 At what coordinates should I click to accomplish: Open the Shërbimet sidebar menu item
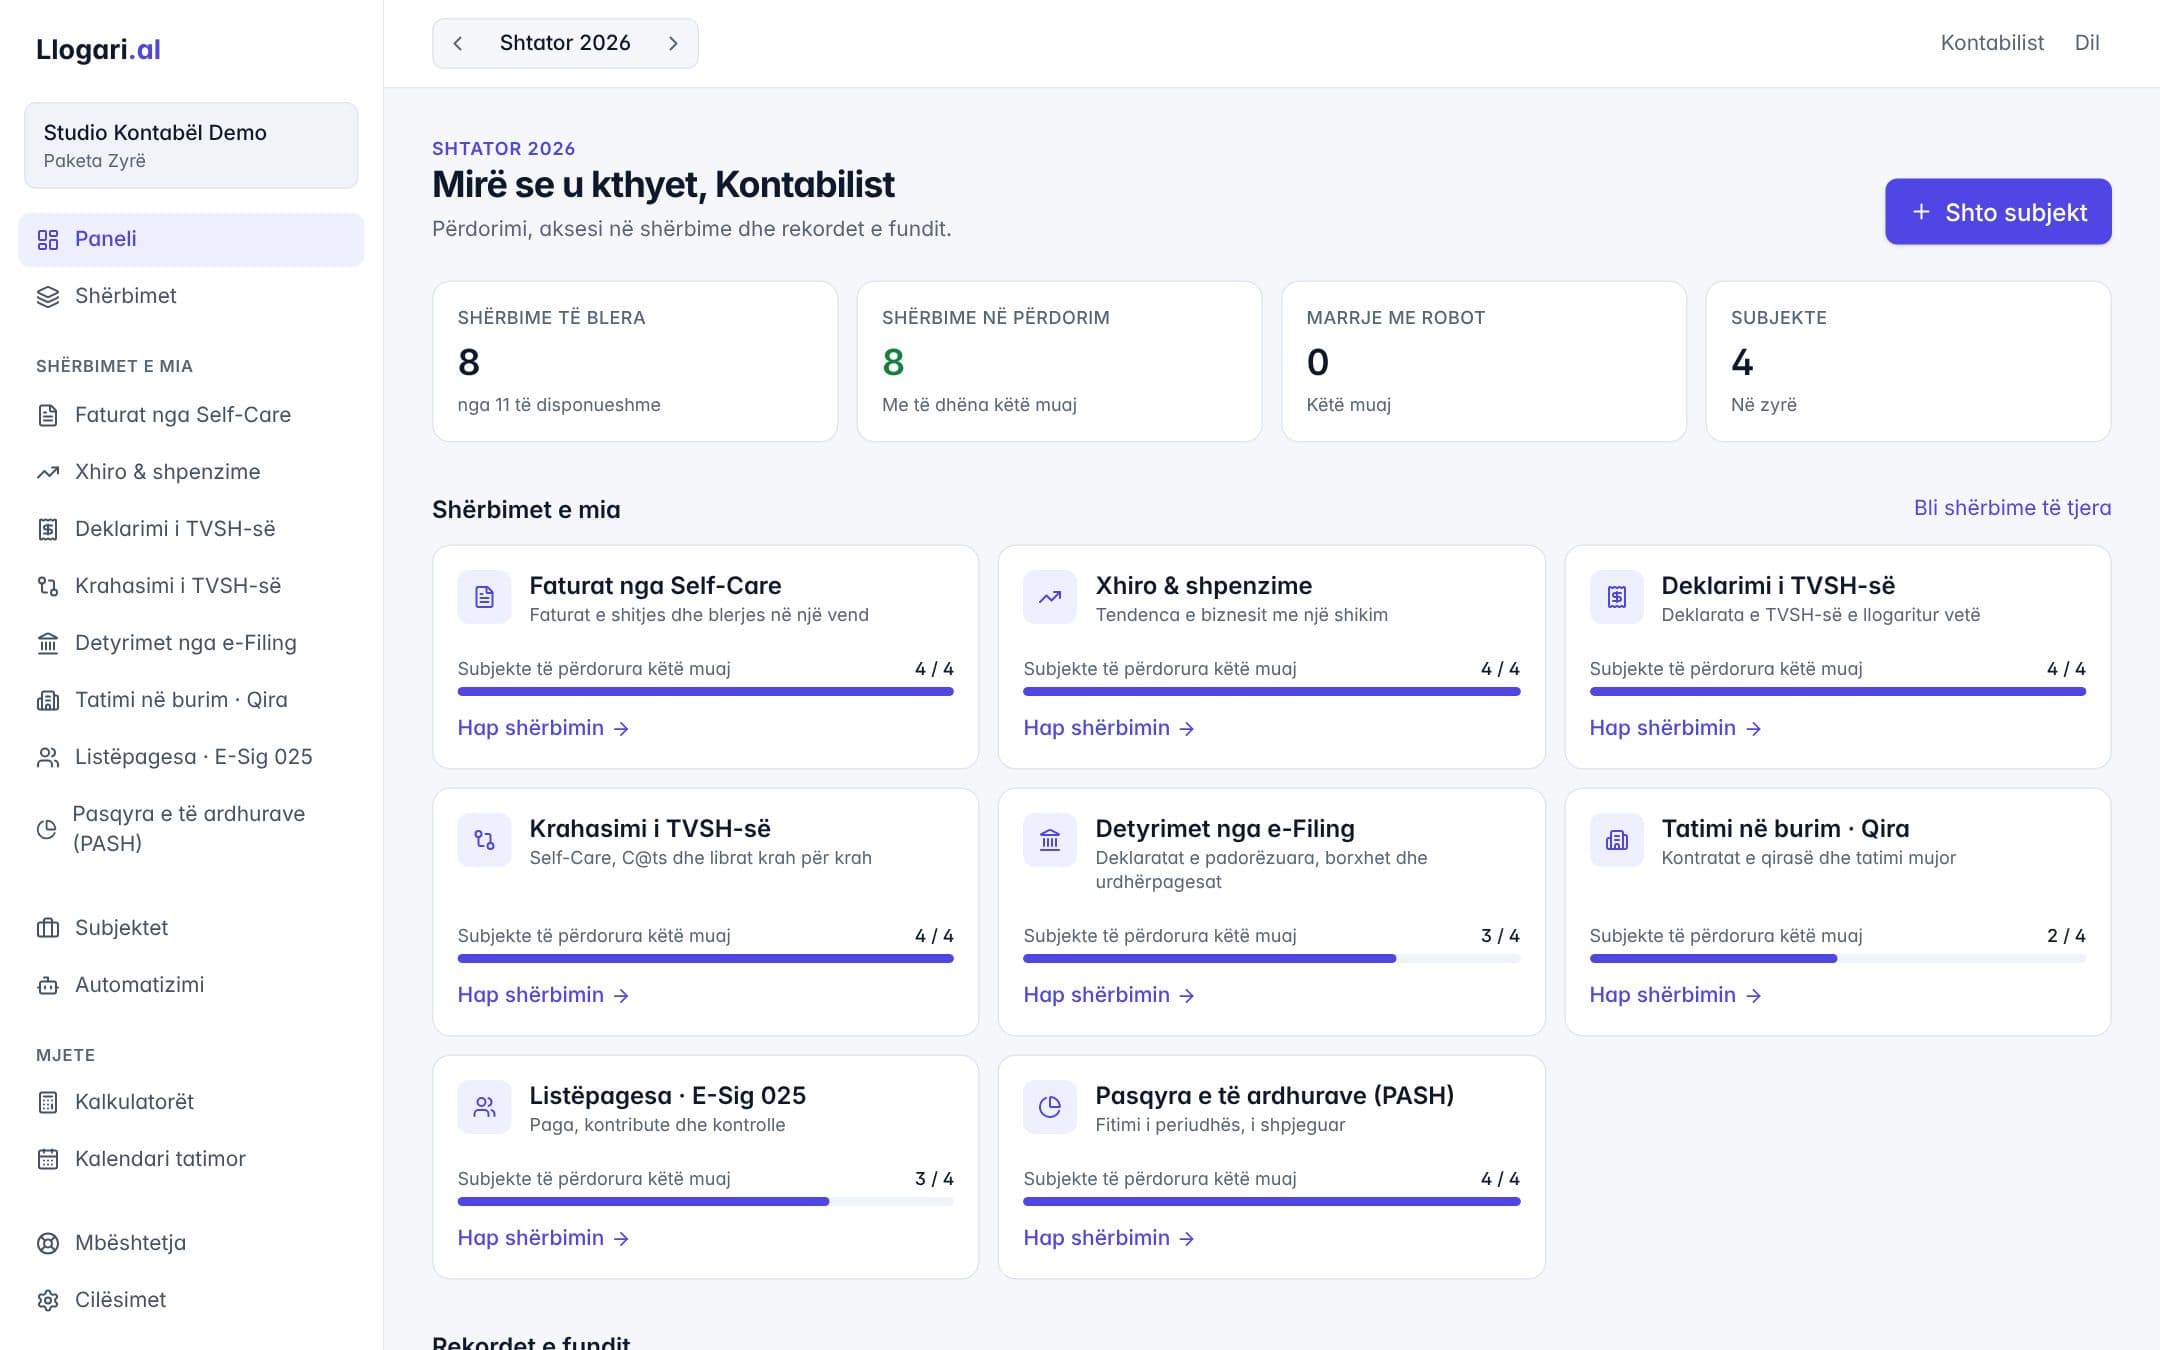tap(191, 296)
